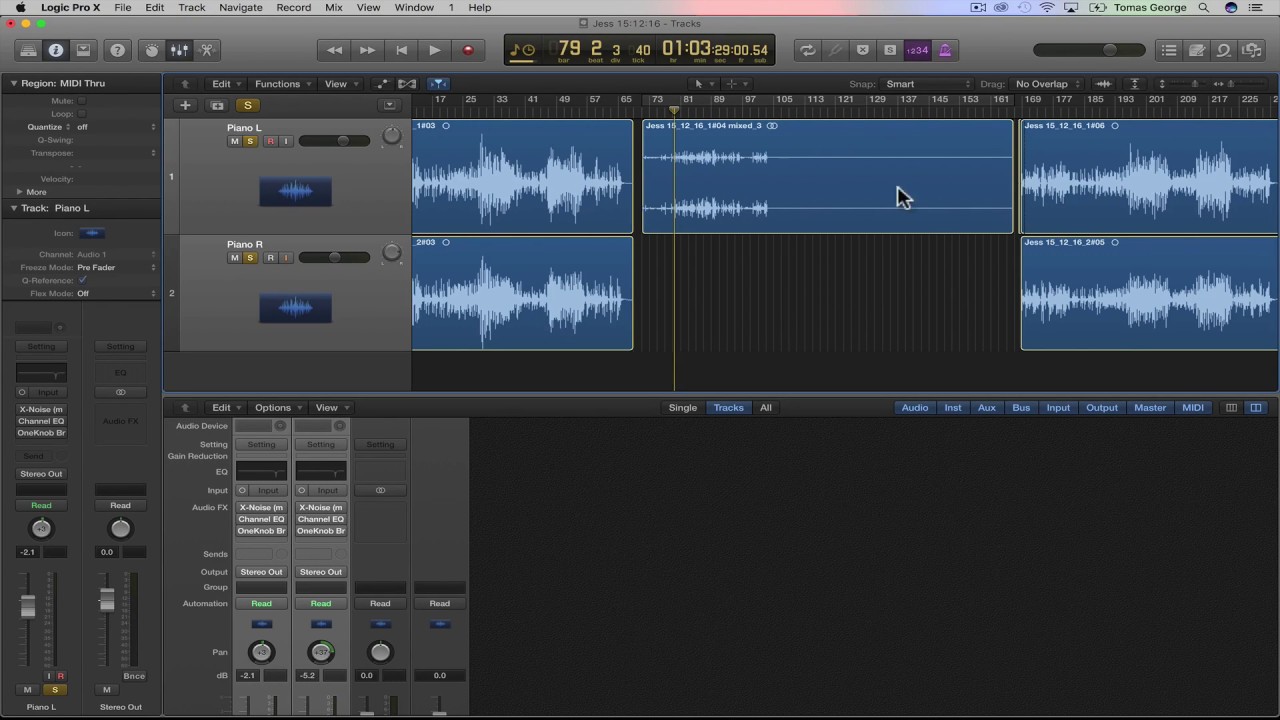Open Tracks area Functions menu

pyautogui.click(x=283, y=84)
